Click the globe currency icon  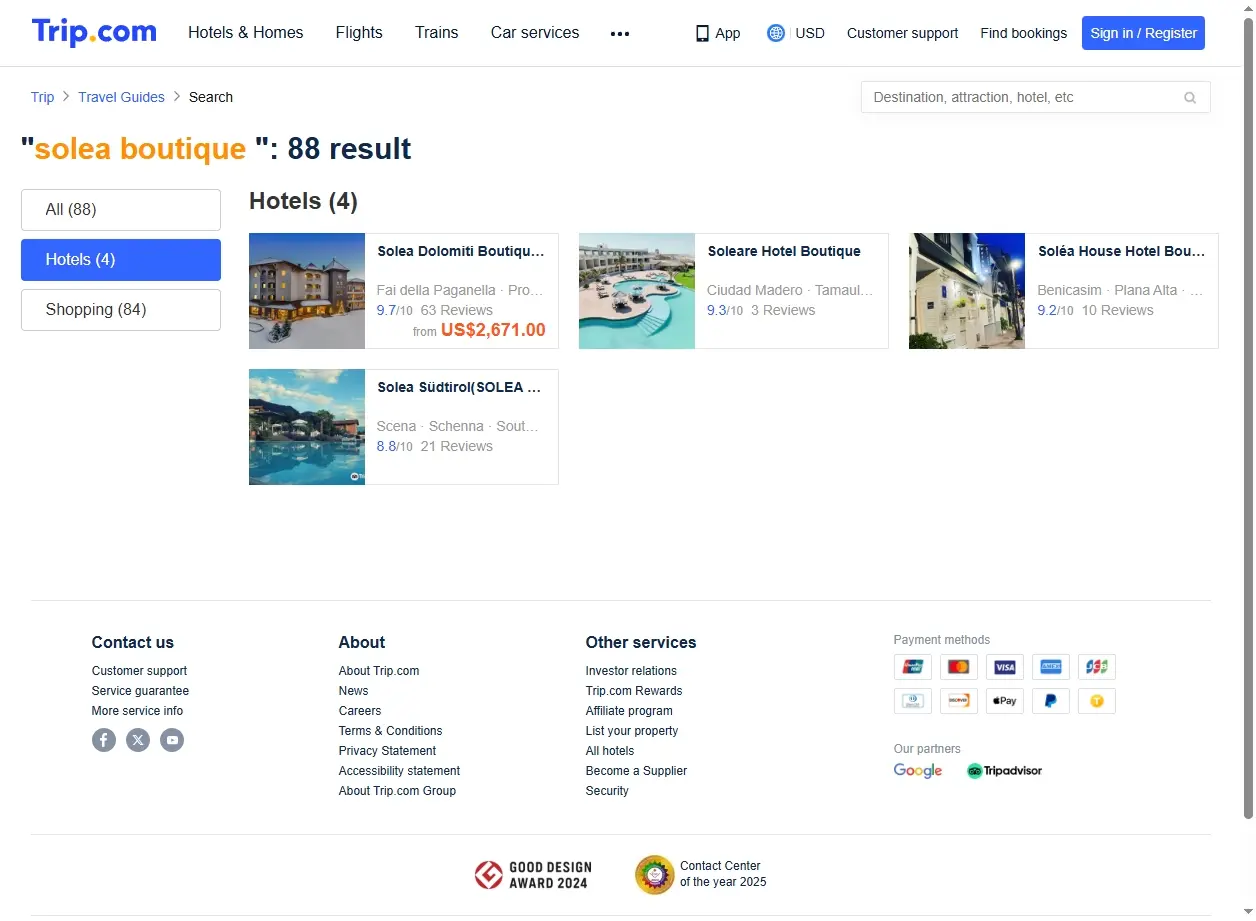coord(776,33)
